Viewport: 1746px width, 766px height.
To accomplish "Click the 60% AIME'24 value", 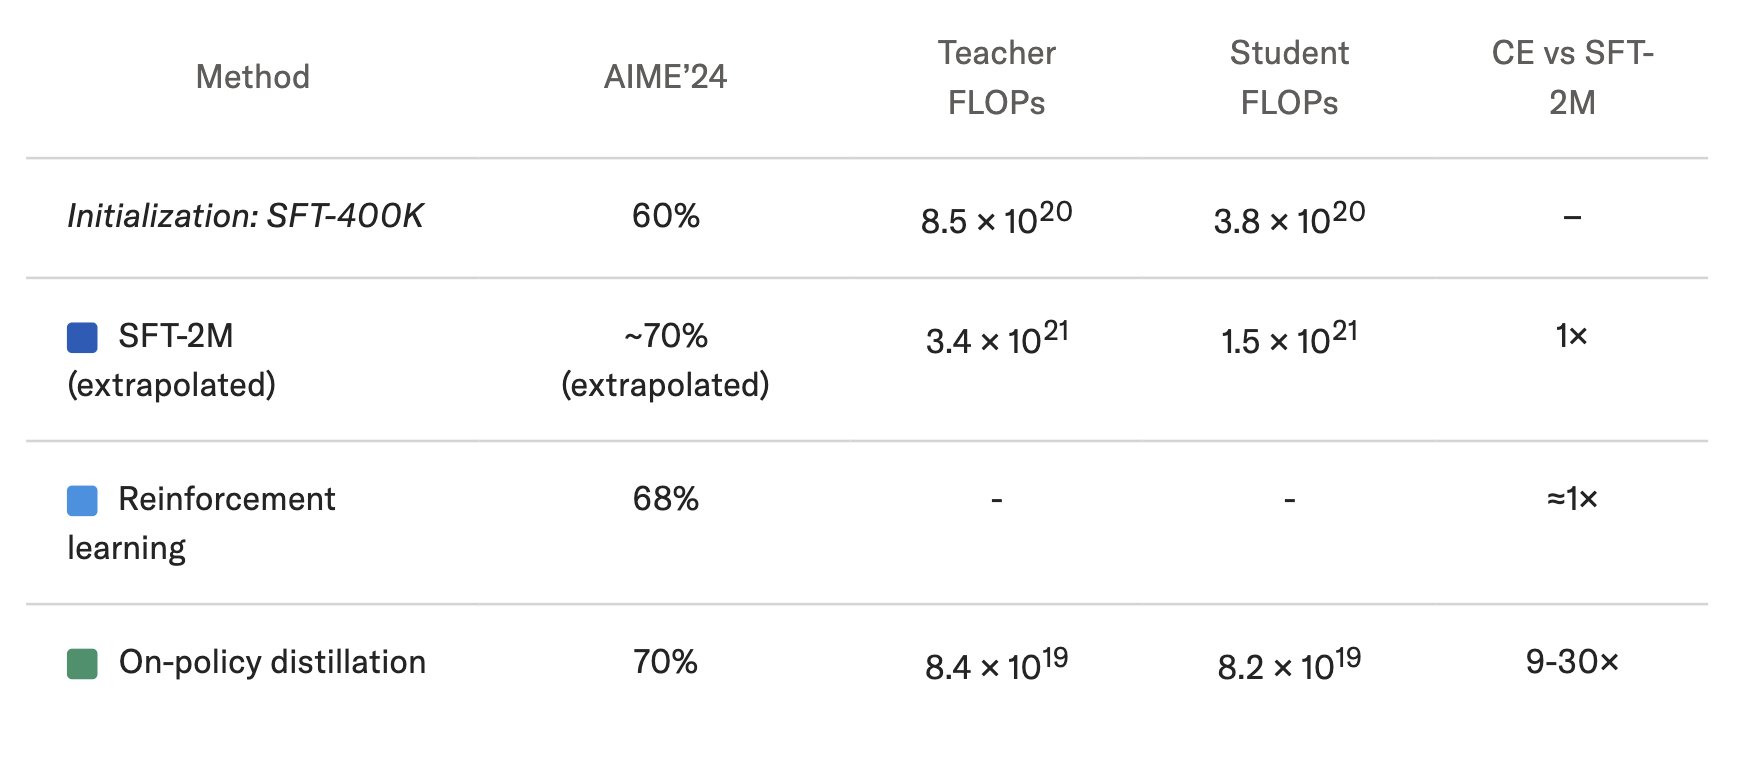I will click(666, 216).
